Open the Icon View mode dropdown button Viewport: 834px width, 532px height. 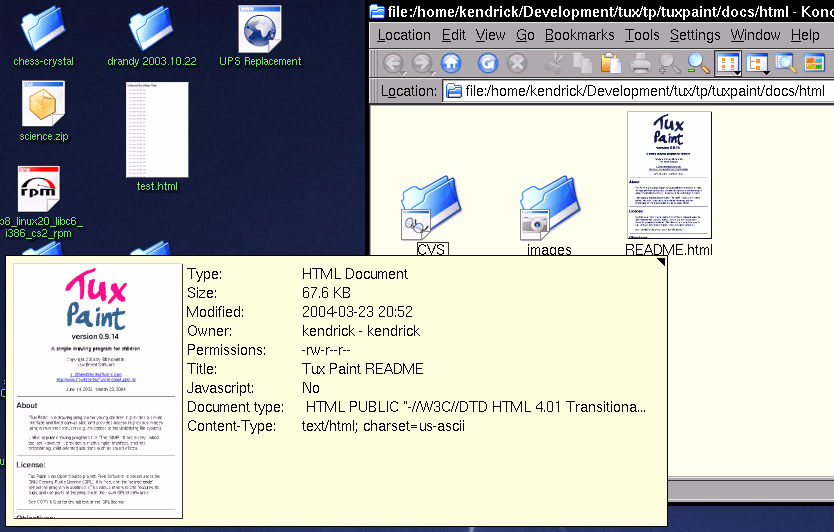point(728,63)
